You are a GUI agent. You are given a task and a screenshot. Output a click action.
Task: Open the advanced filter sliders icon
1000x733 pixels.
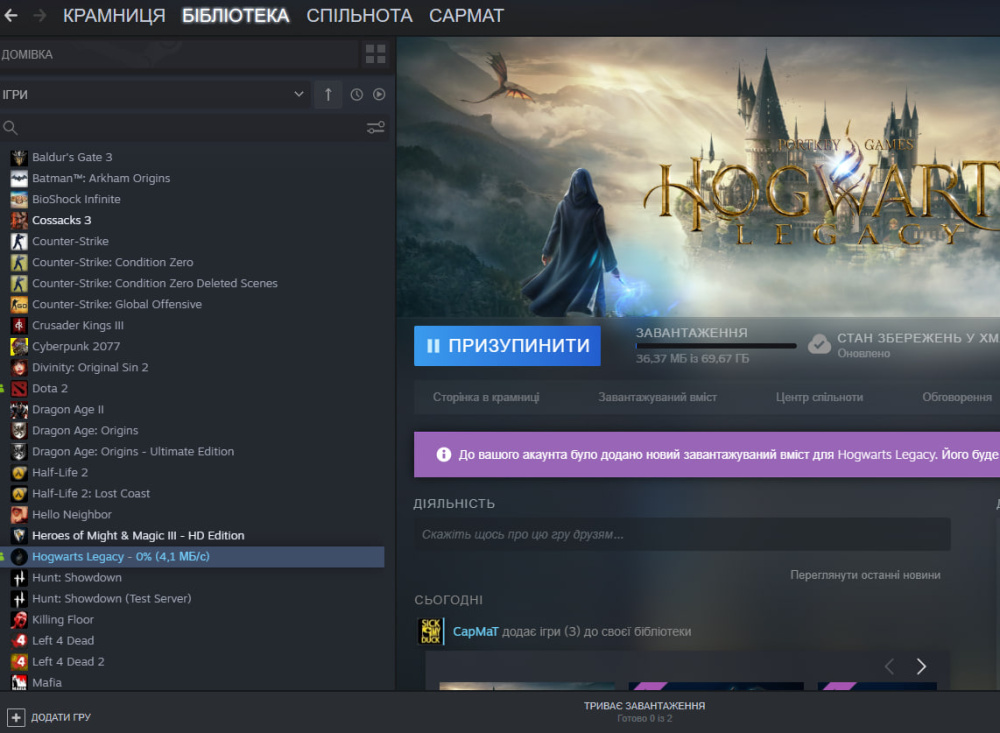(x=375, y=128)
